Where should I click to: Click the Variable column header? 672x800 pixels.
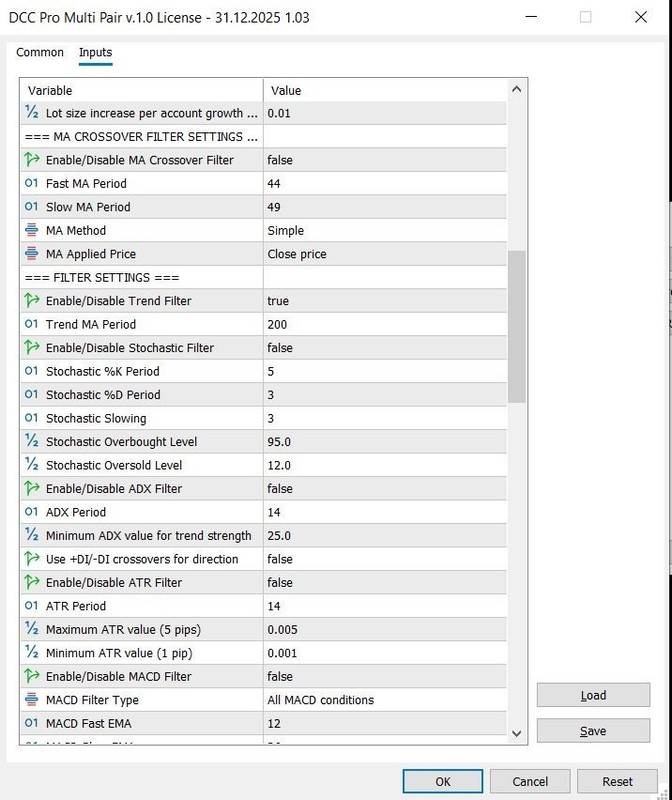tap(141, 90)
